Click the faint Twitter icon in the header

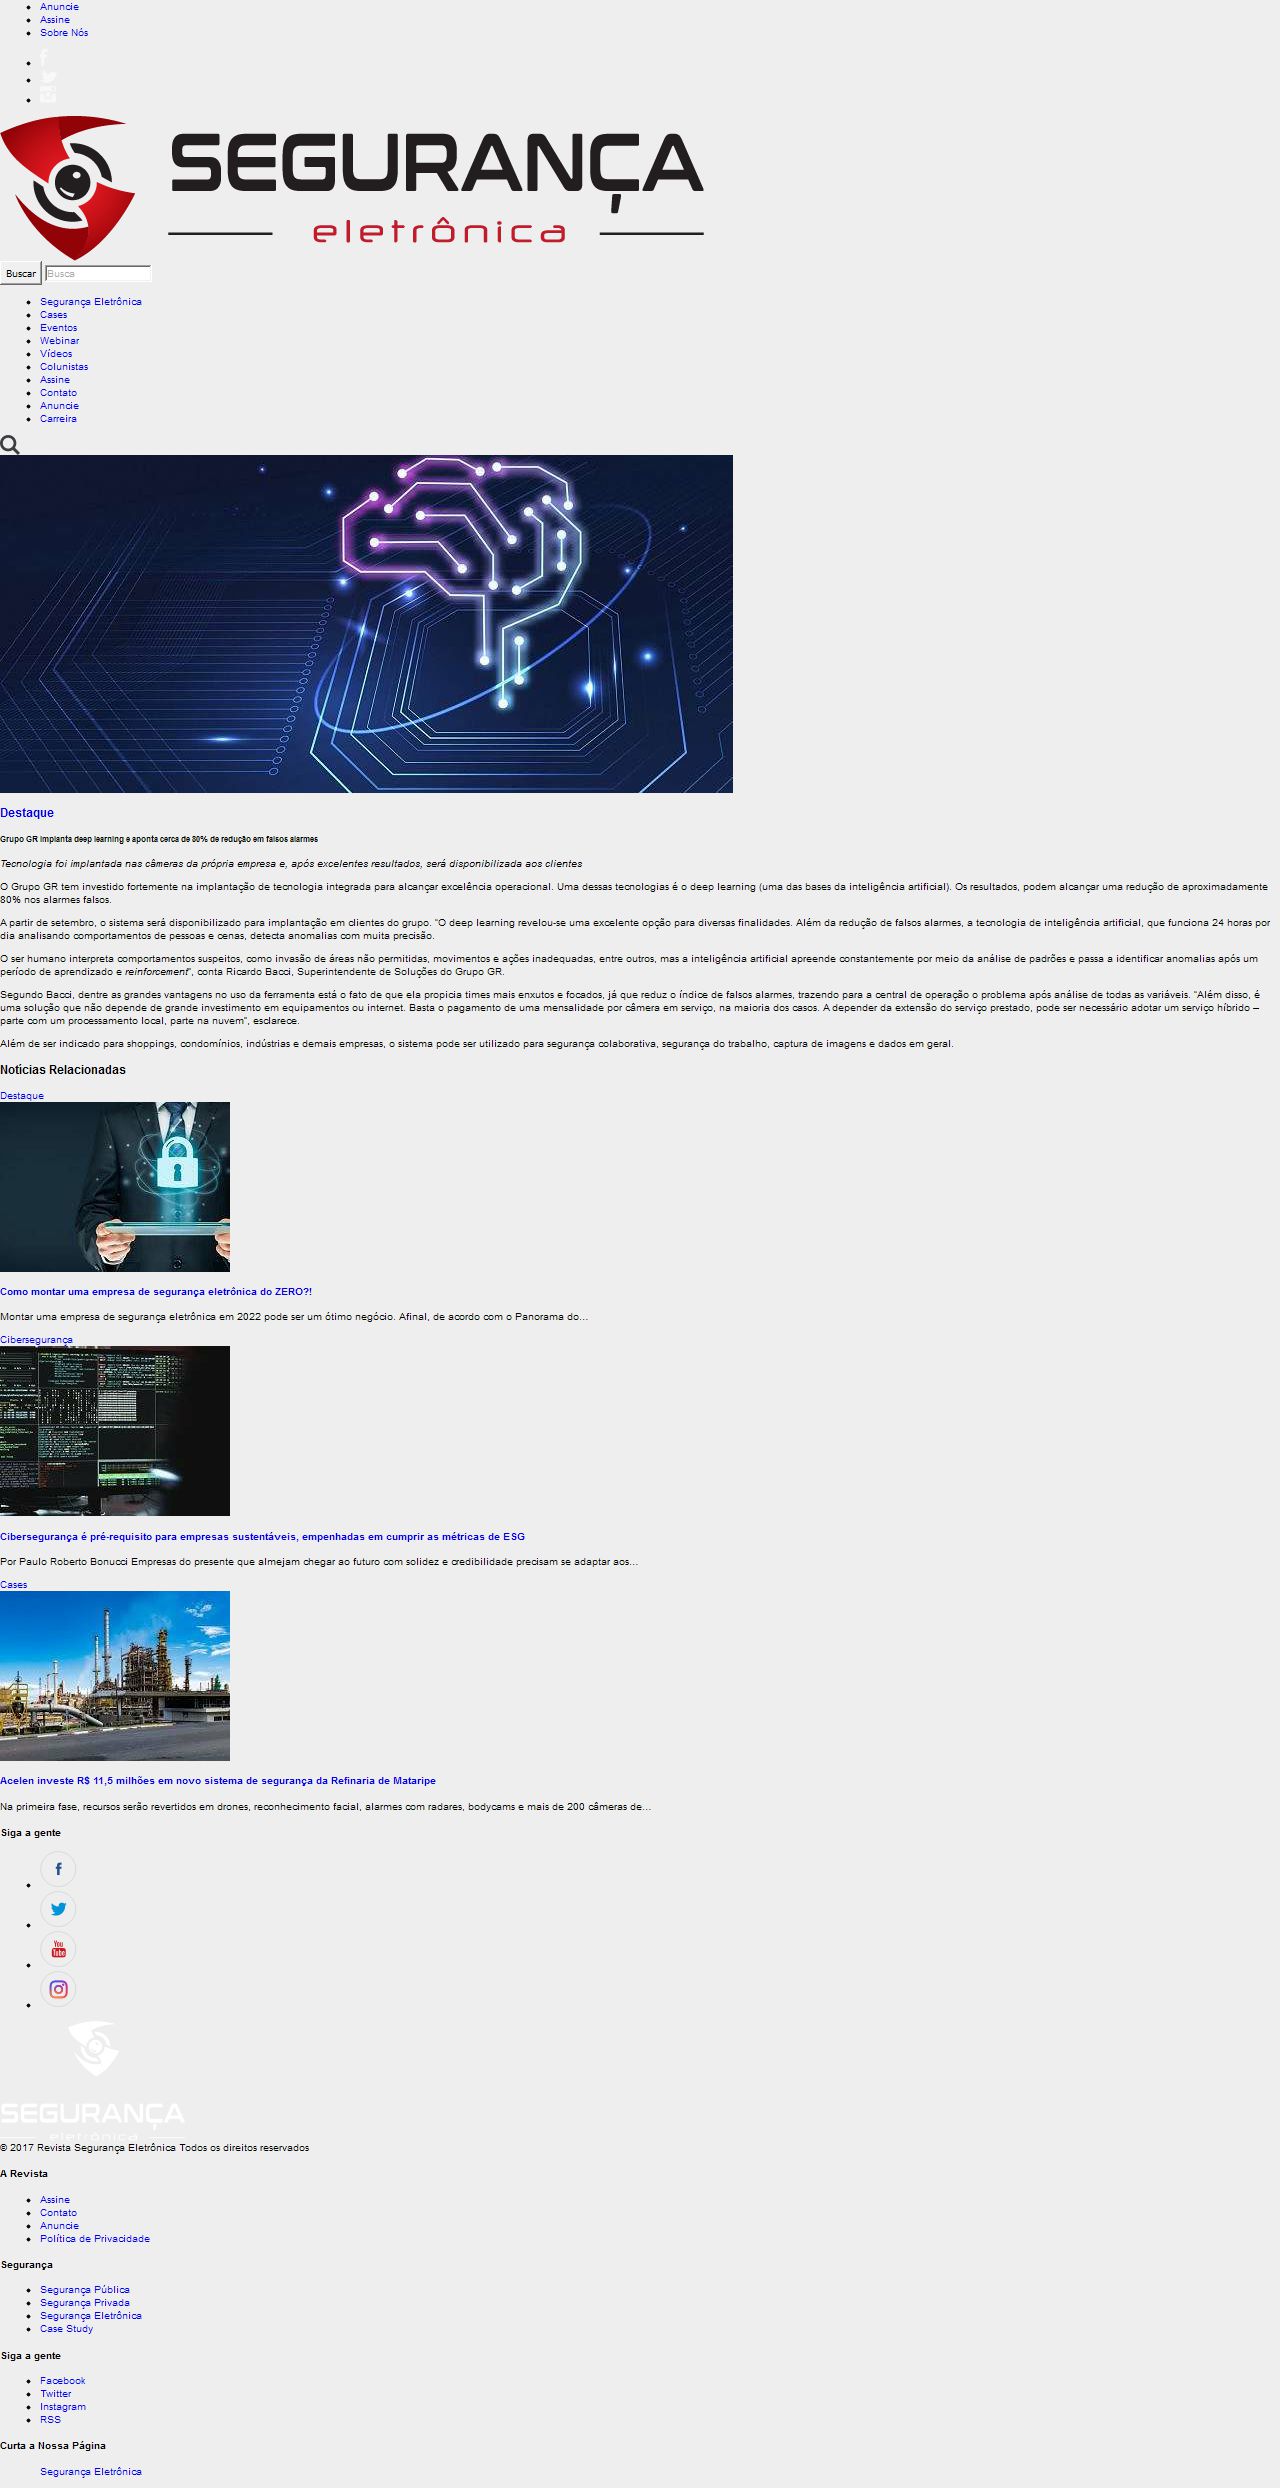49,77
